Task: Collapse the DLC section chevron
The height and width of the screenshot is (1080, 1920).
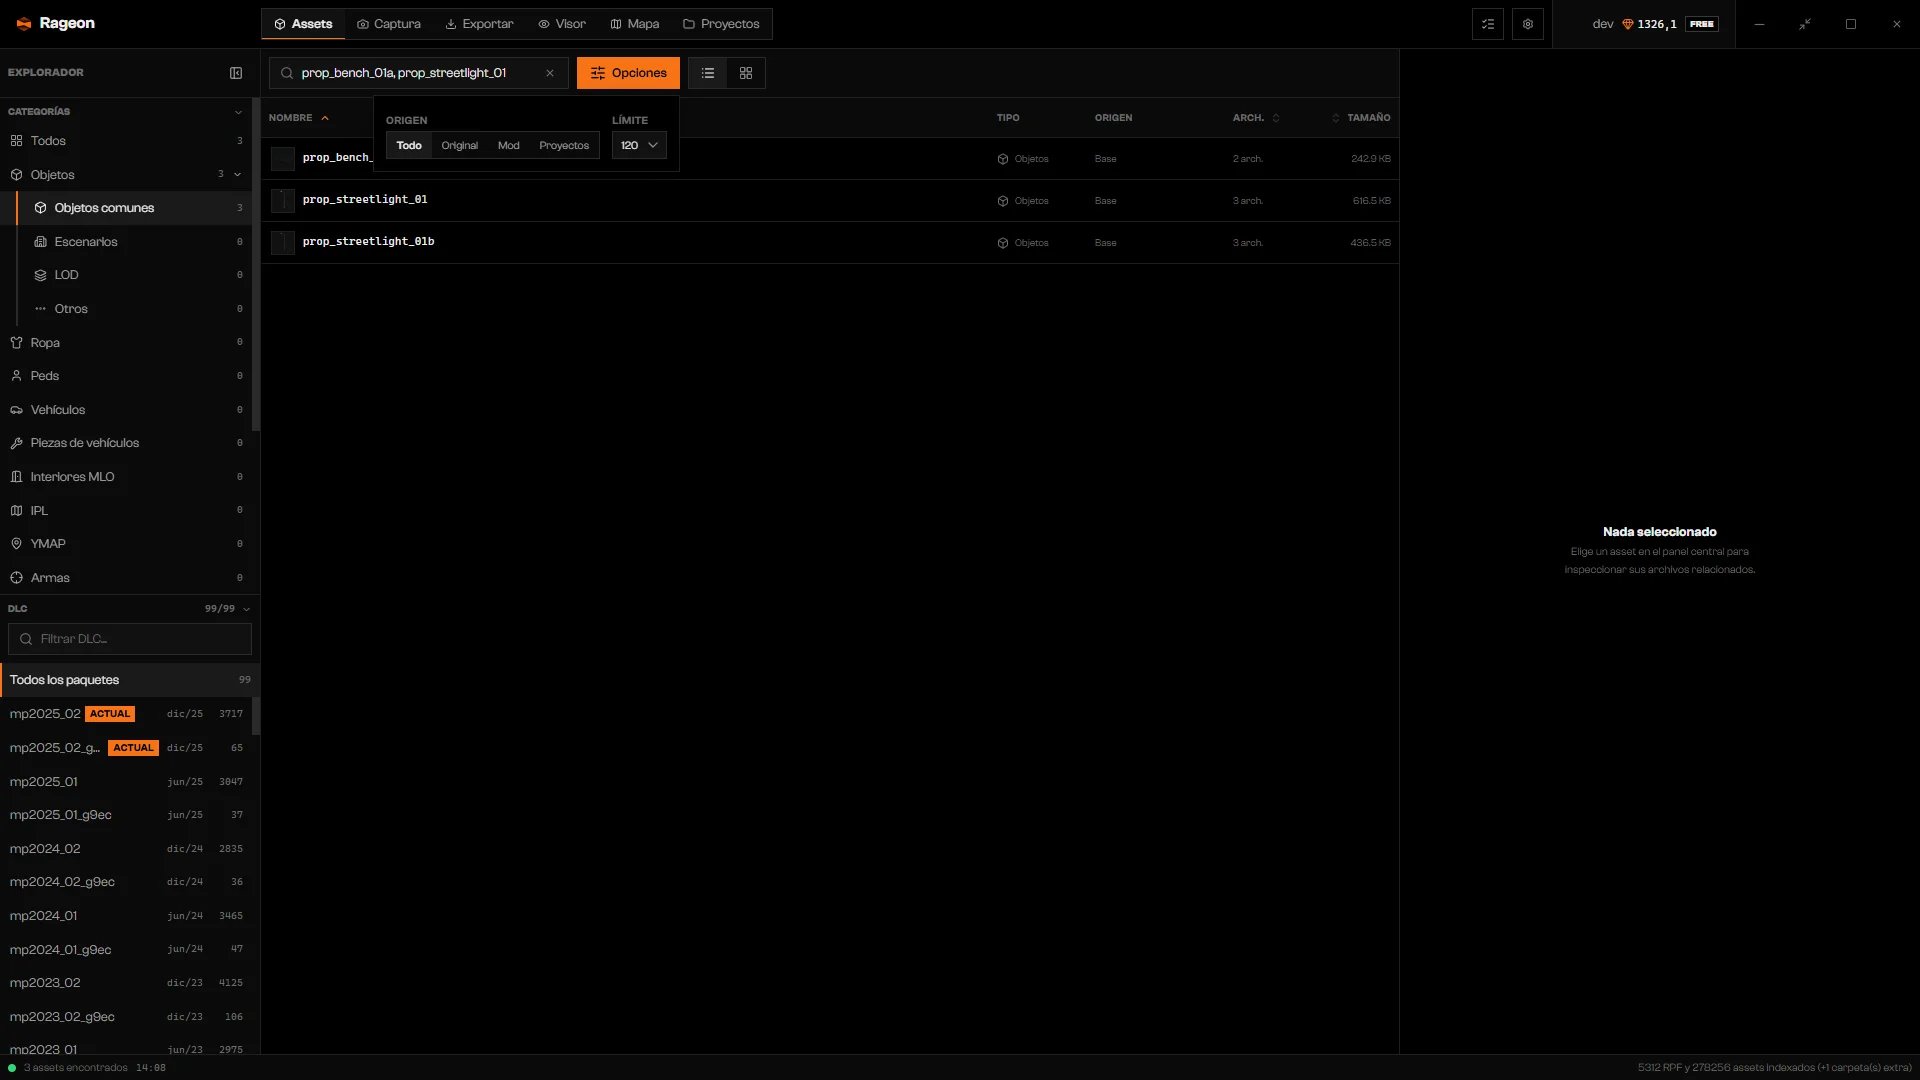Action: pyautogui.click(x=246, y=609)
